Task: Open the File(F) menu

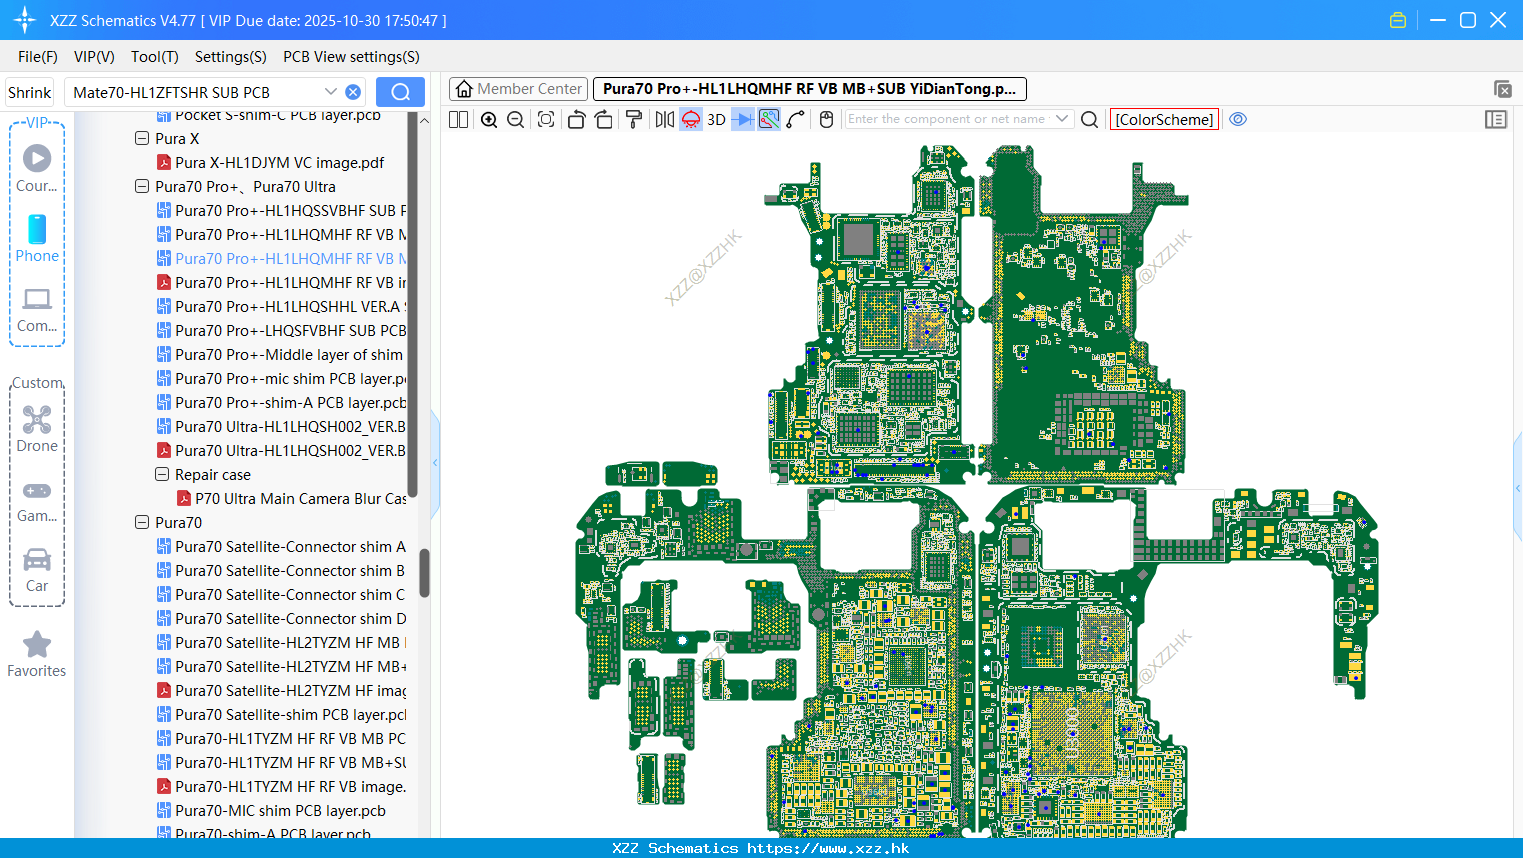Action: coord(38,57)
